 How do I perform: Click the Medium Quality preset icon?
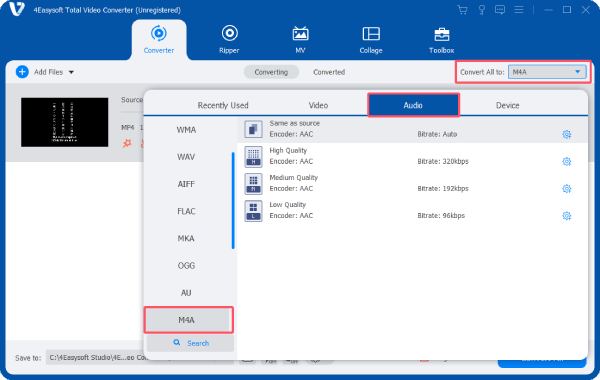(253, 184)
